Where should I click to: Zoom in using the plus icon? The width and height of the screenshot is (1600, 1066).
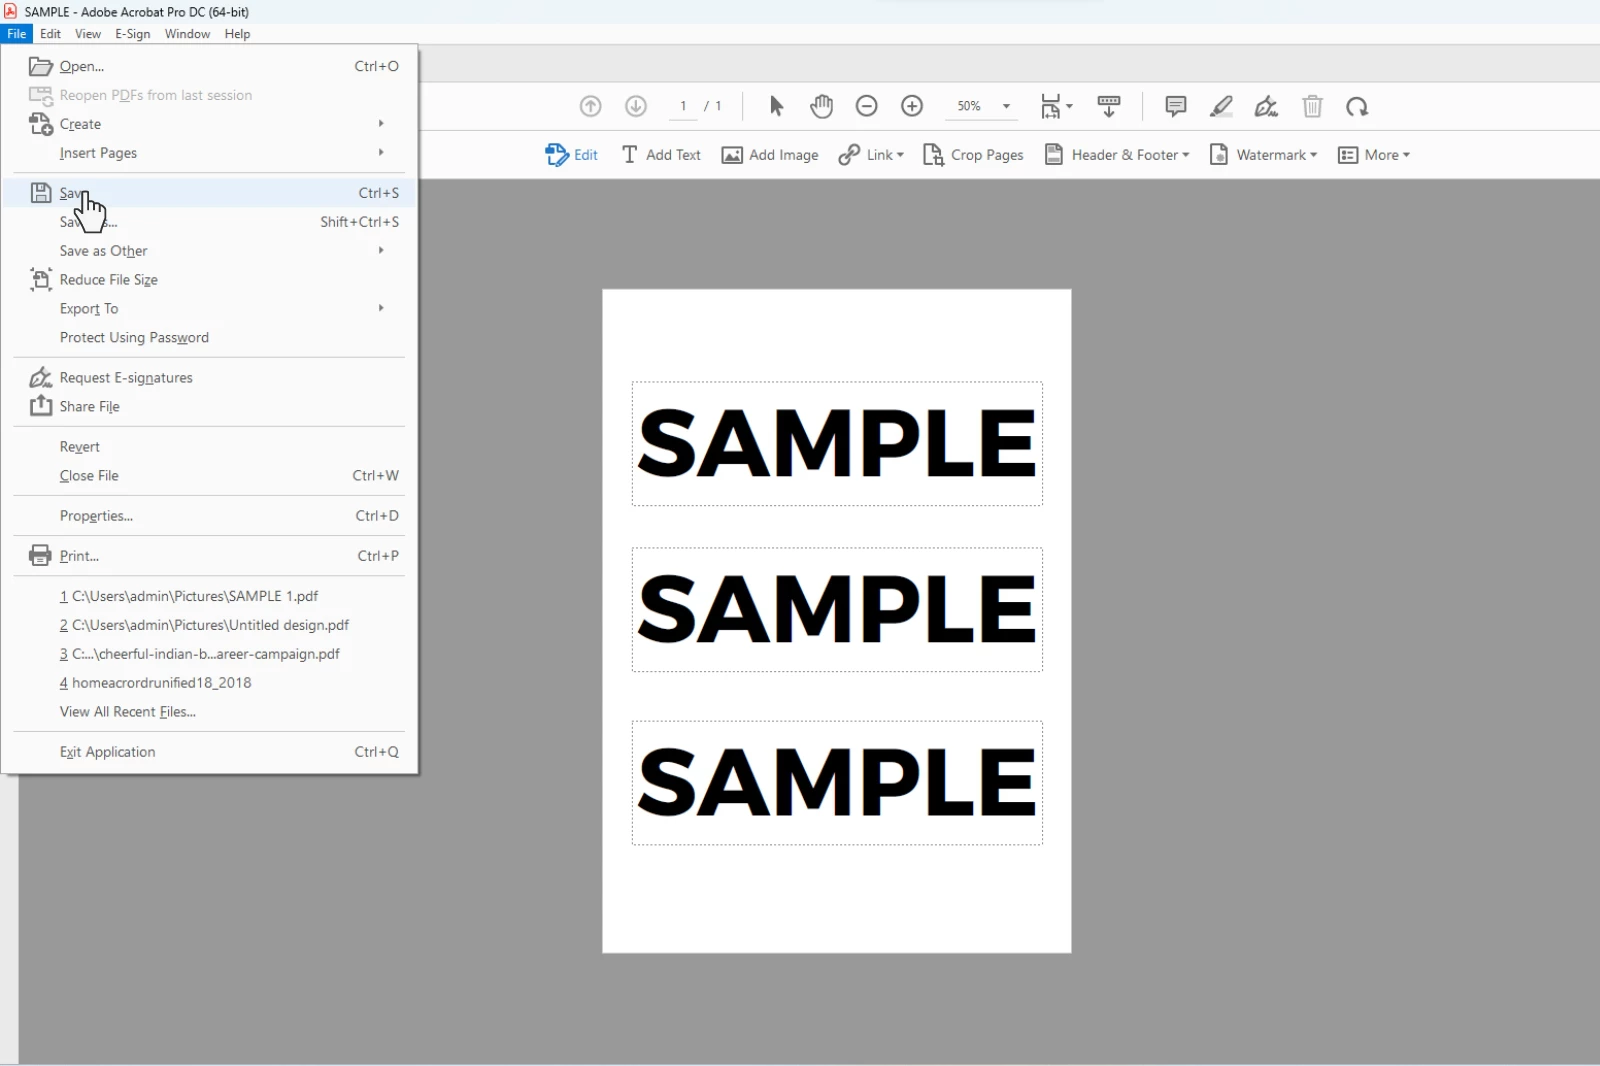click(x=911, y=106)
